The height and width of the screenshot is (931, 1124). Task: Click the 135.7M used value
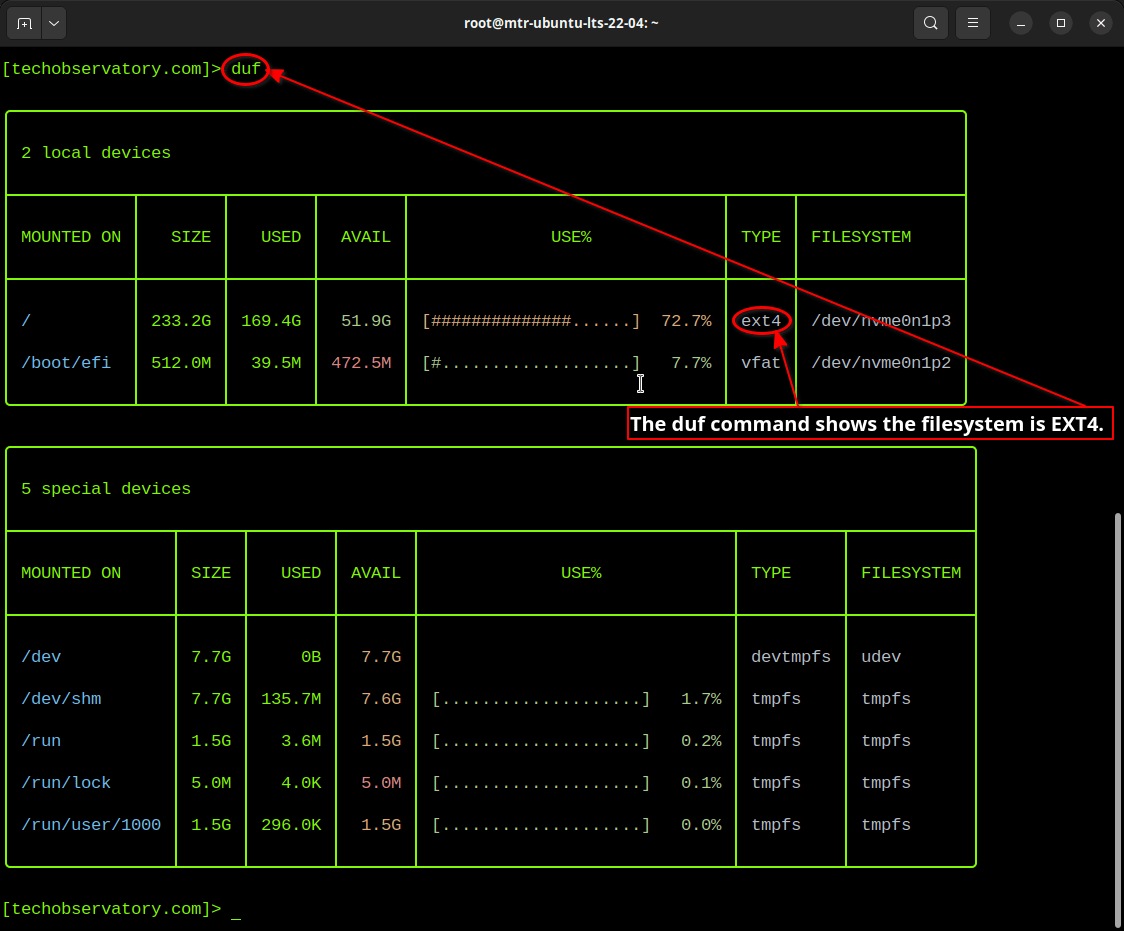click(x=291, y=699)
